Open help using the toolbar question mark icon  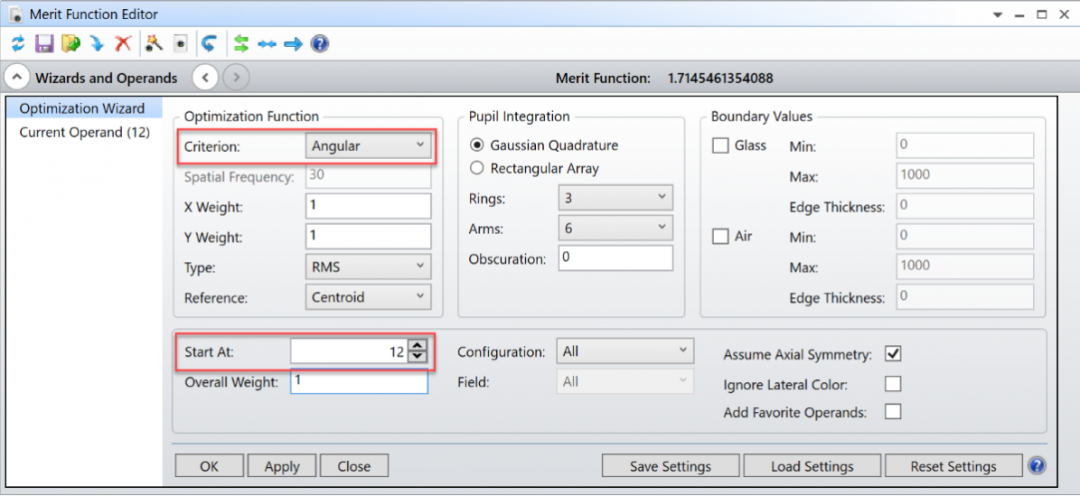pos(320,44)
